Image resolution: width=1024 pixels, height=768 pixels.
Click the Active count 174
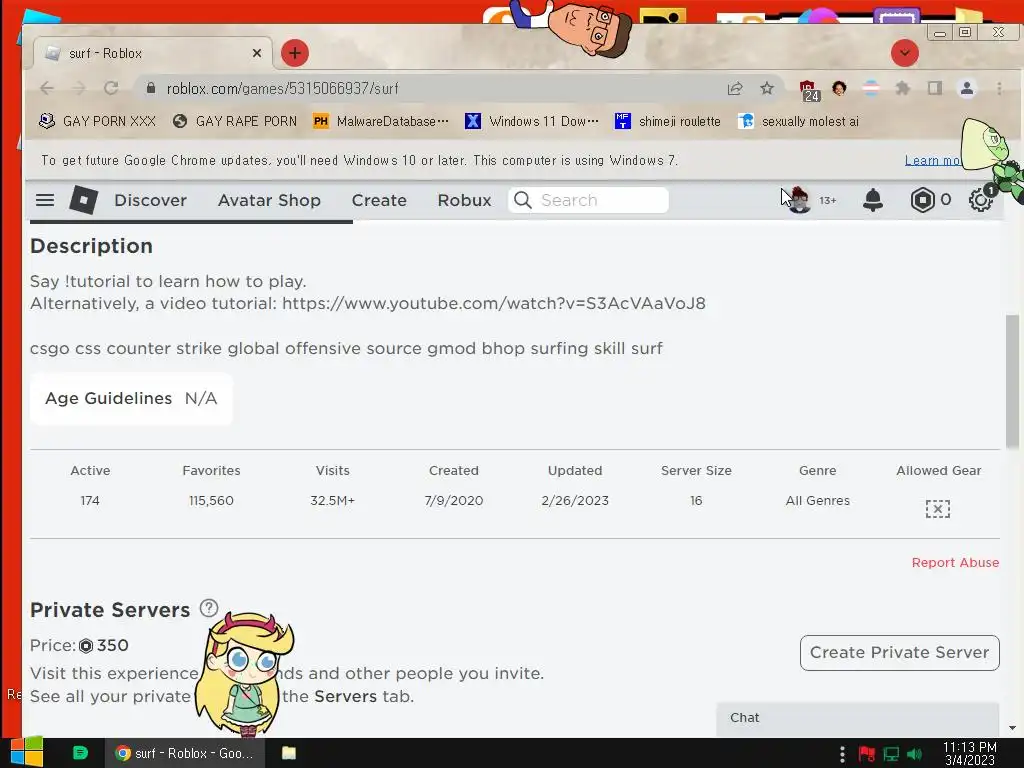[90, 501]
